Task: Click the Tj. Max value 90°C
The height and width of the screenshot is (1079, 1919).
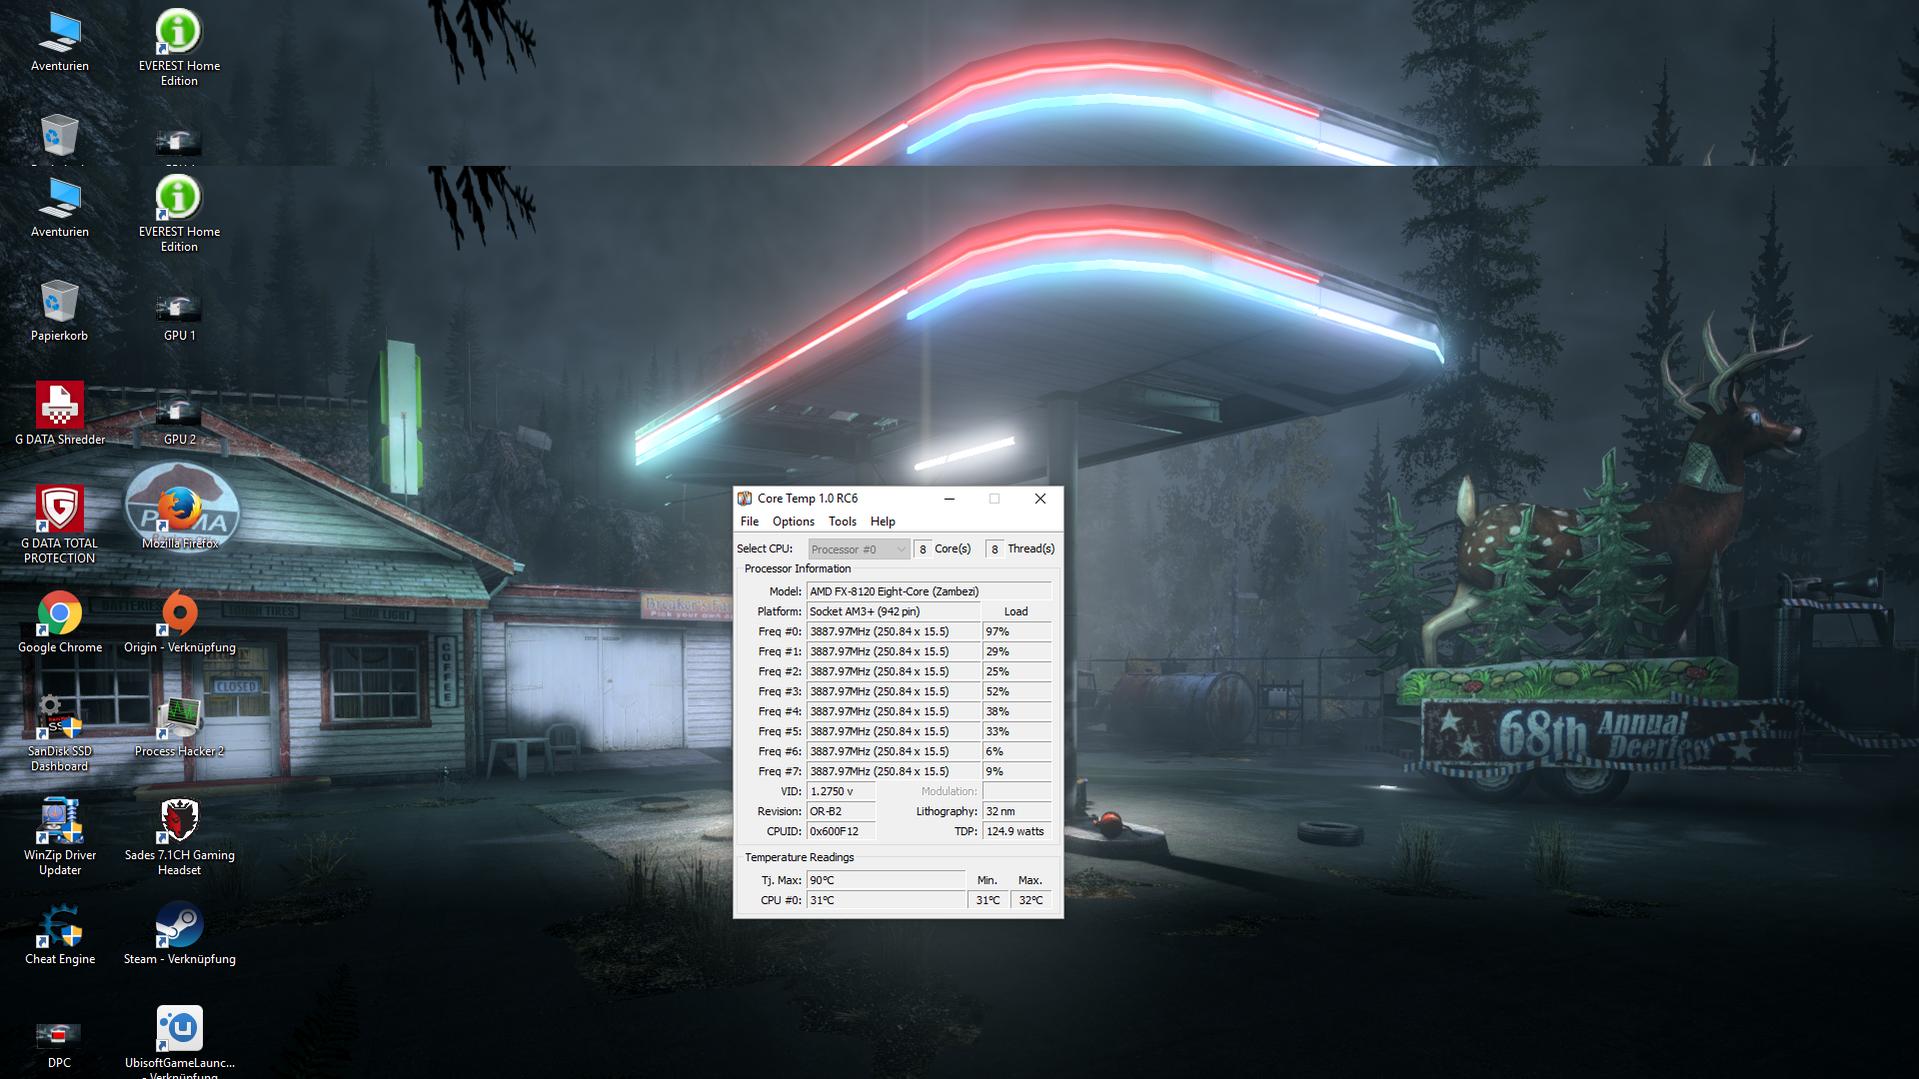Action: coord(886,880)
